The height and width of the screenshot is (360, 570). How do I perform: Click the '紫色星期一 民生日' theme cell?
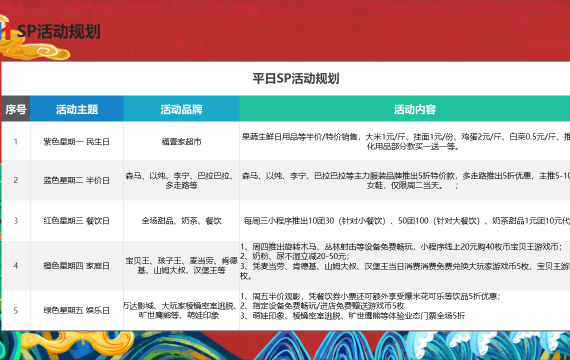(77, 141)
